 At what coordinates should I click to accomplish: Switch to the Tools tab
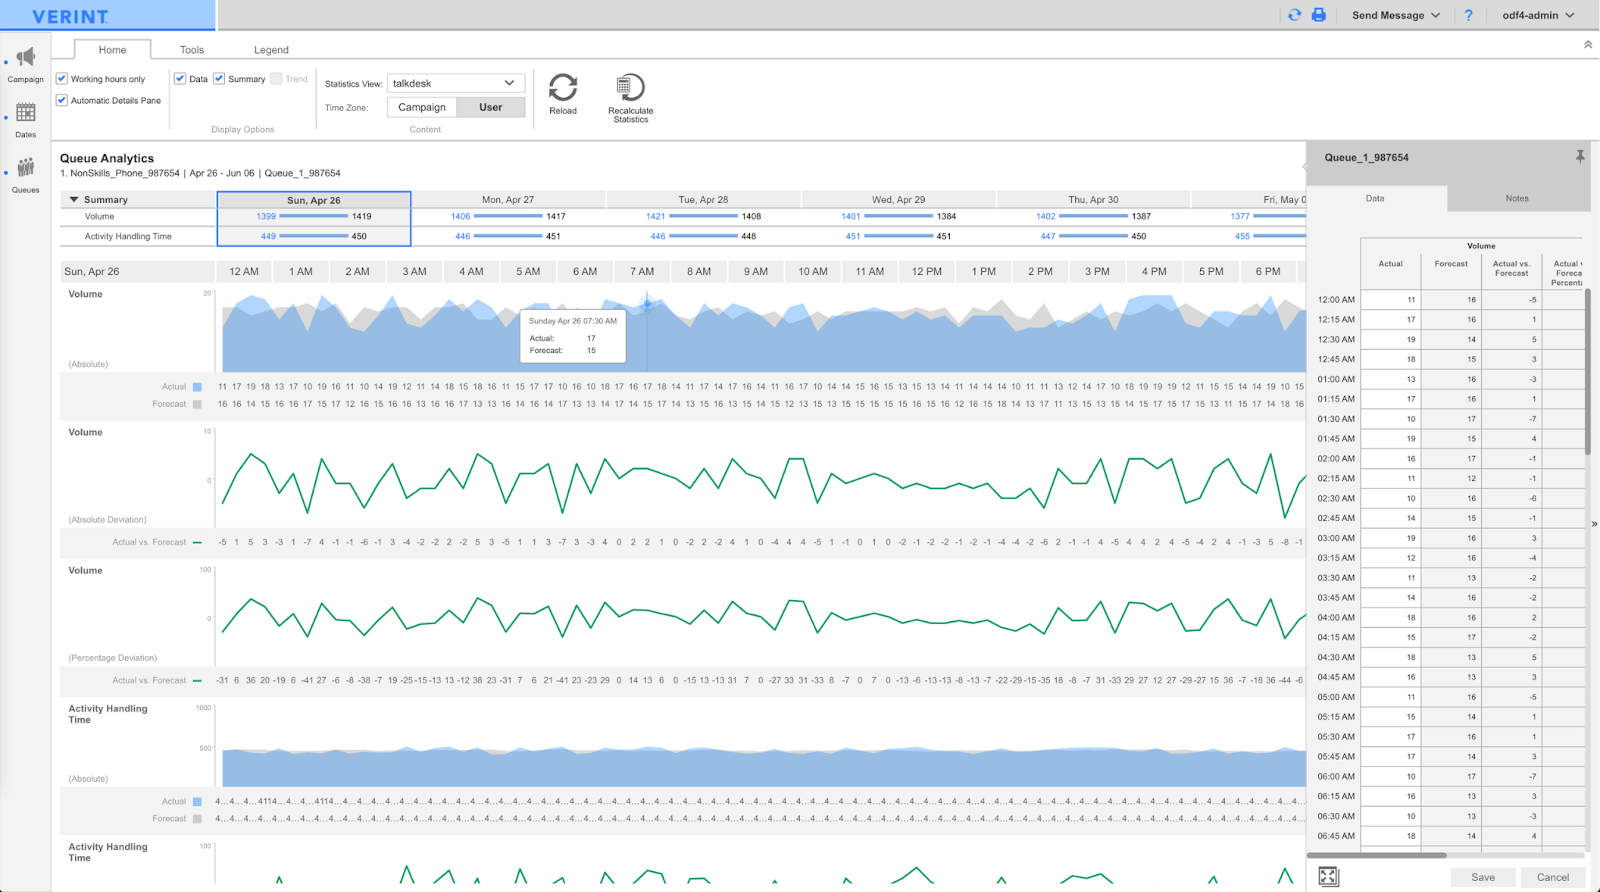pos(192,50)
